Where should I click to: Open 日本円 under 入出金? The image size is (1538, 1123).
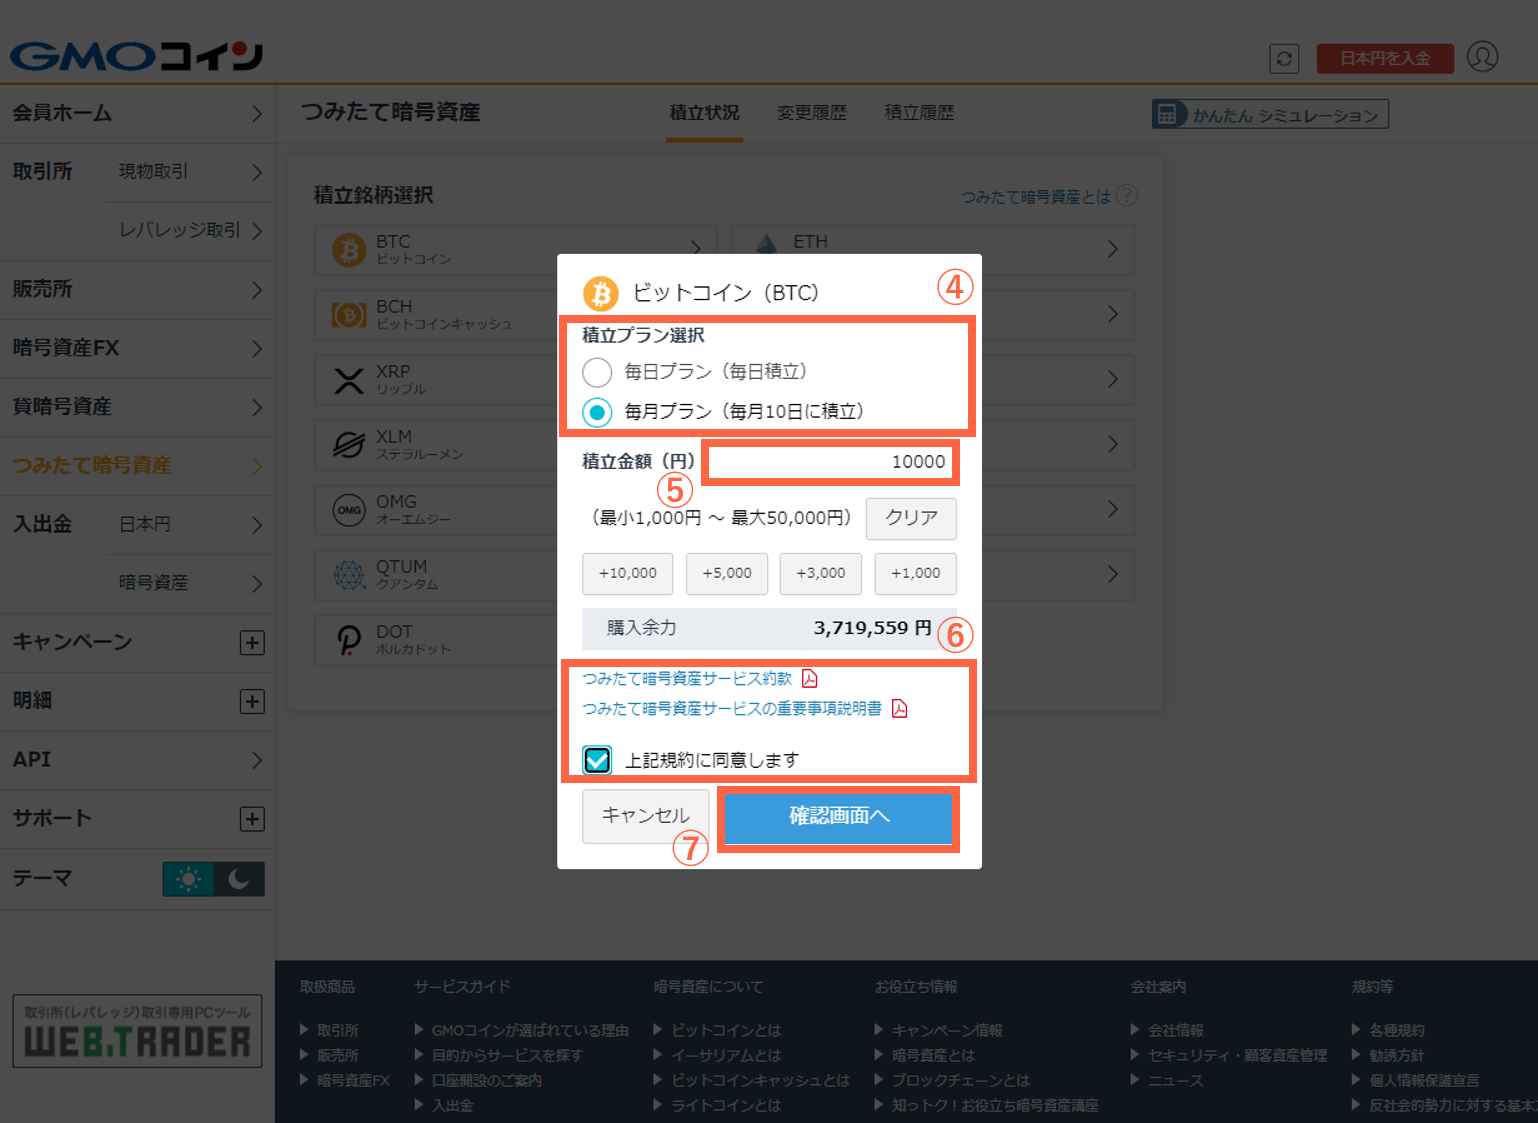tap(190, 525)
